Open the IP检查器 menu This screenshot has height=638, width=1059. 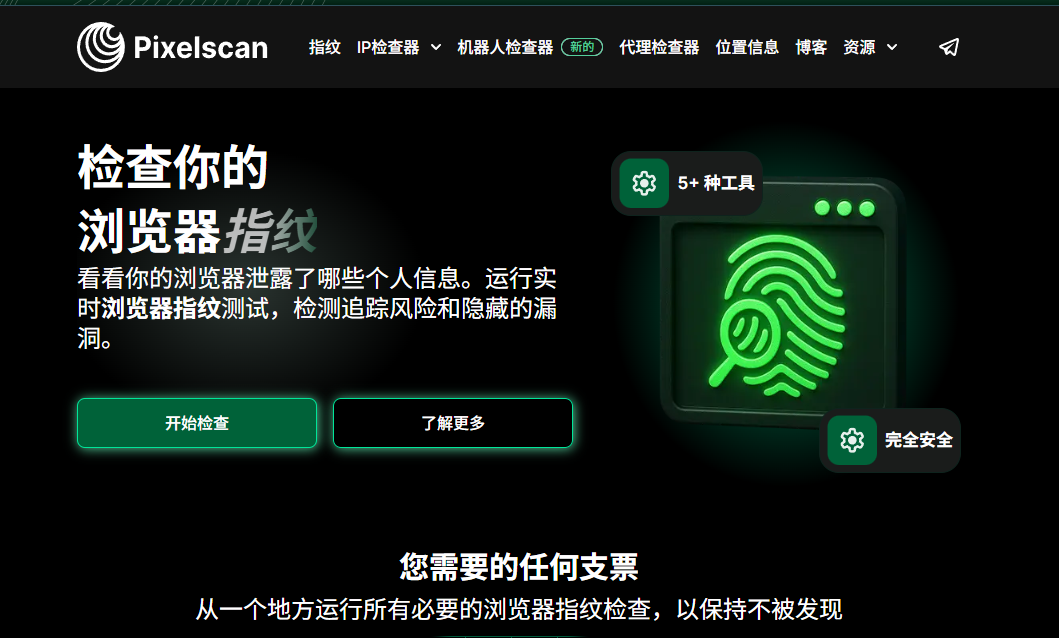388,47
